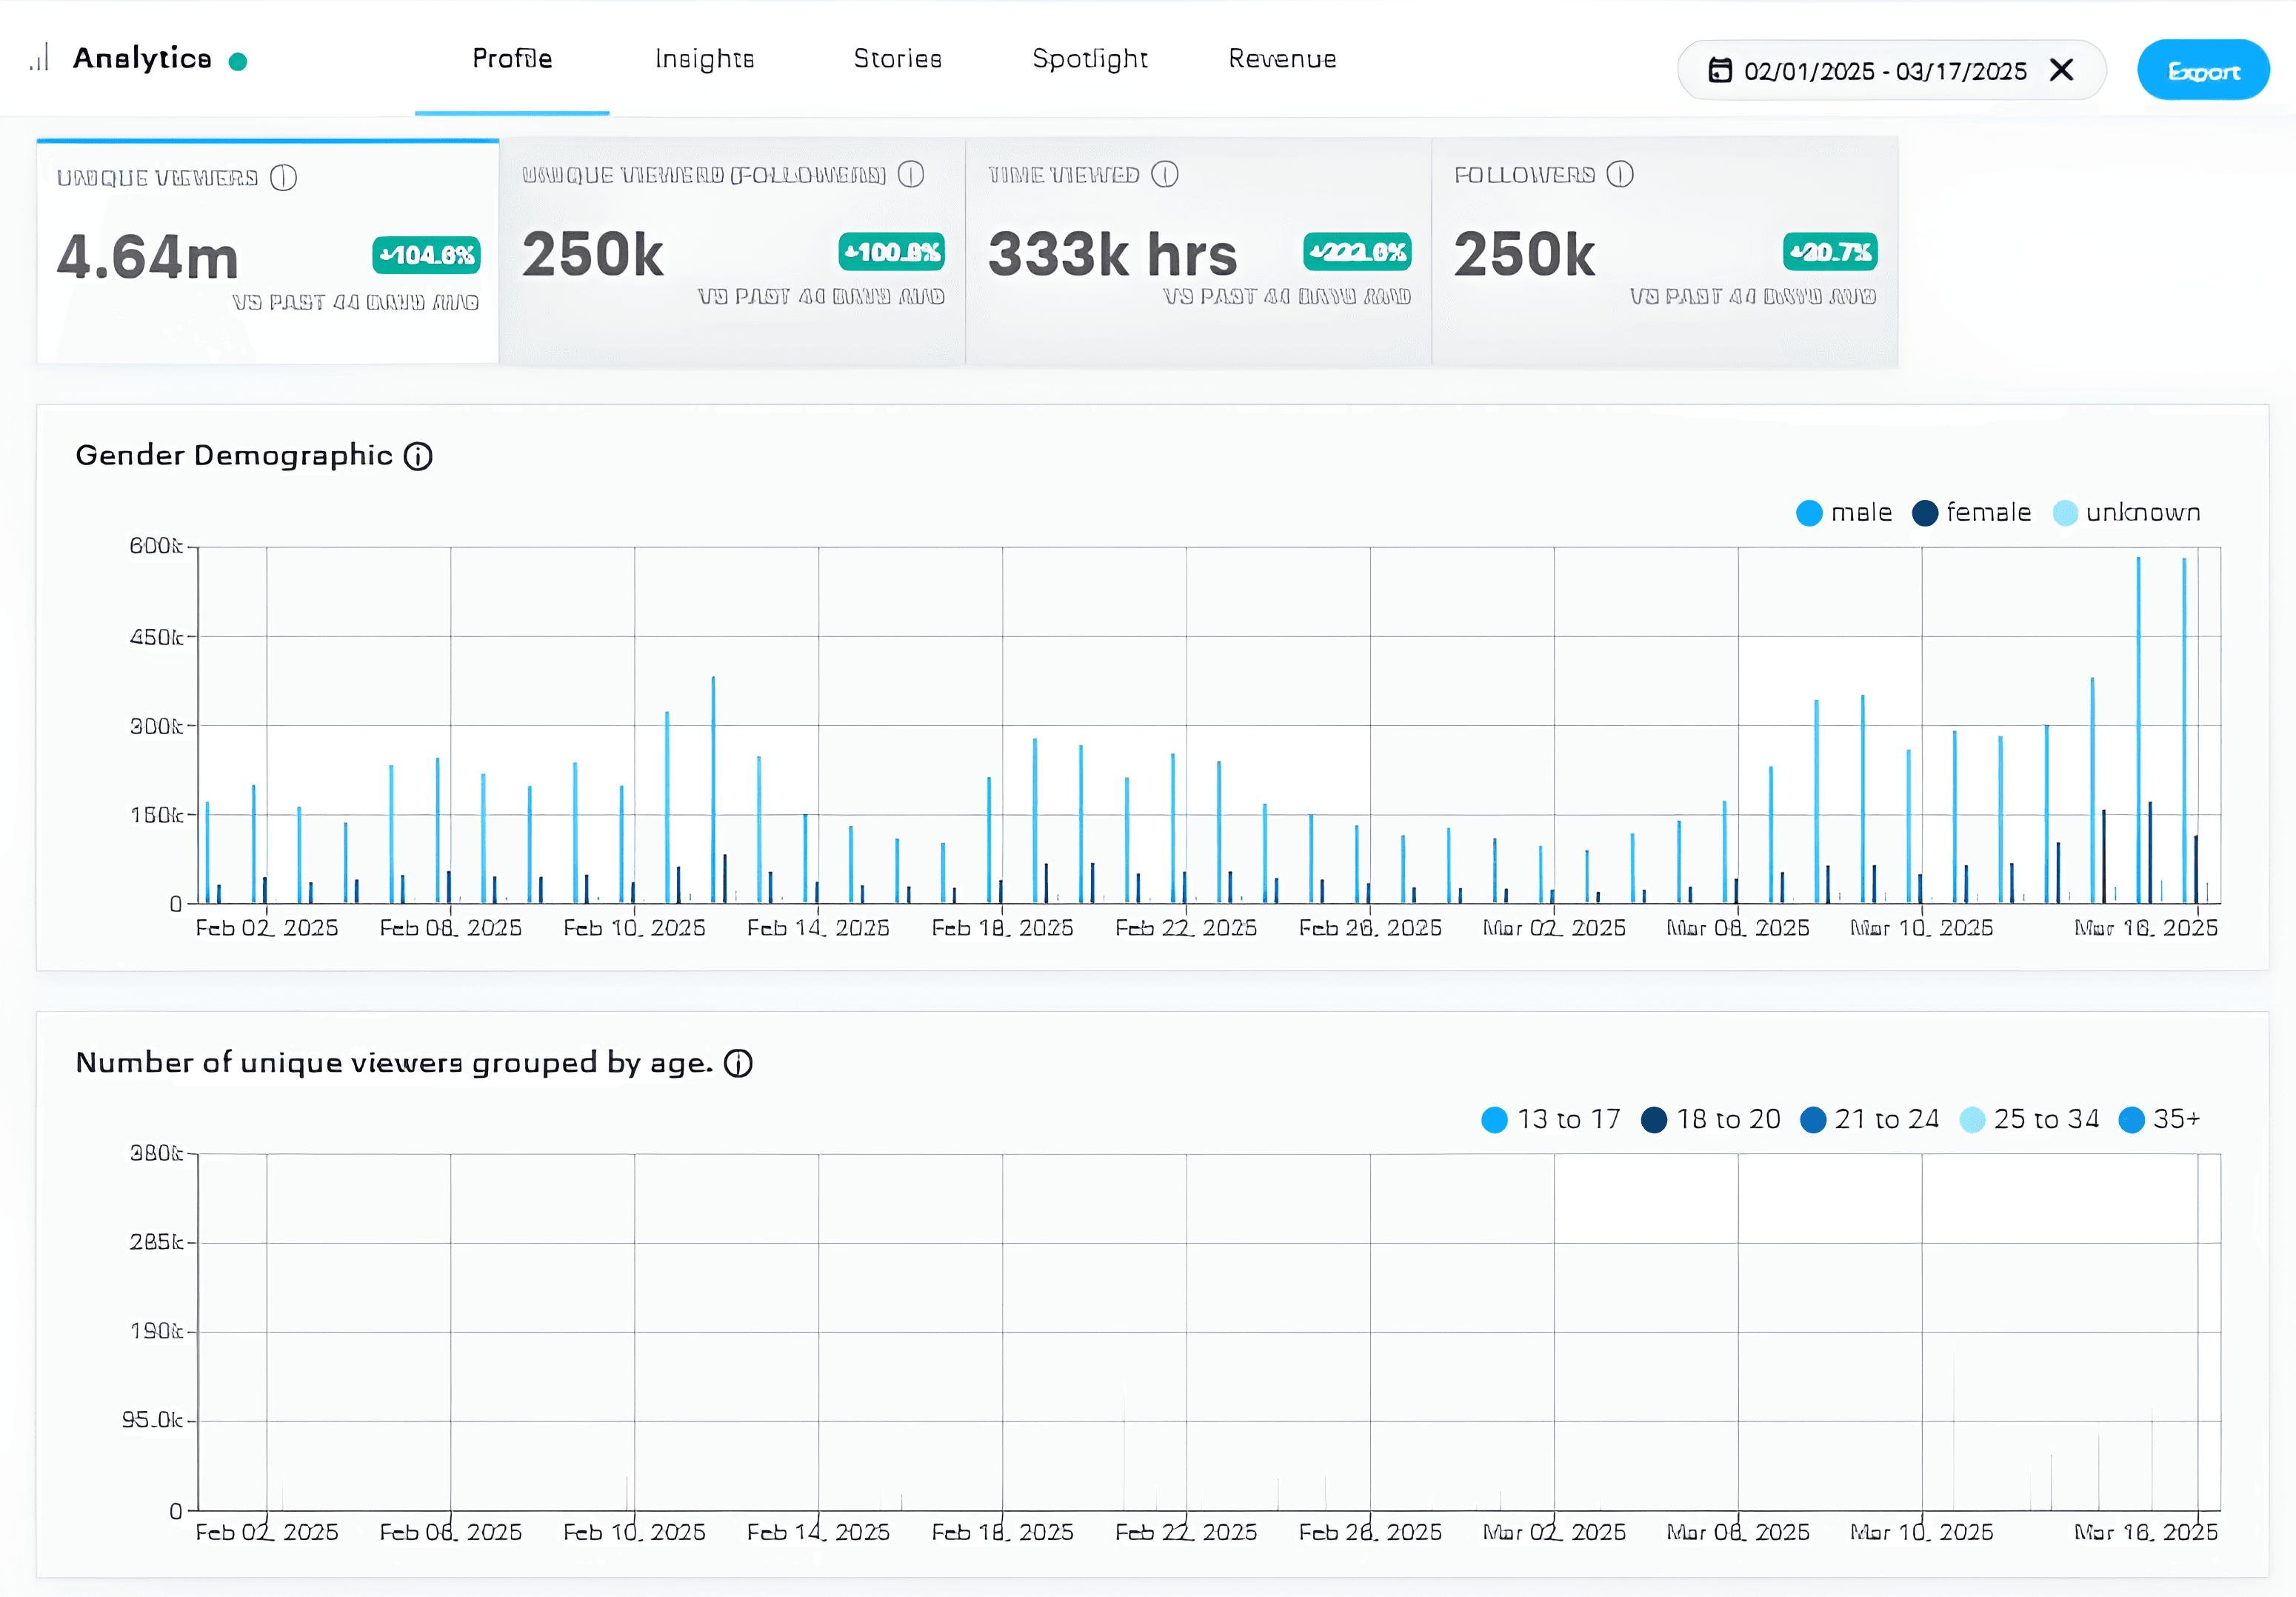
Task: Toggle the 25 to 34 age legend item
Action: (2029, 1120)
